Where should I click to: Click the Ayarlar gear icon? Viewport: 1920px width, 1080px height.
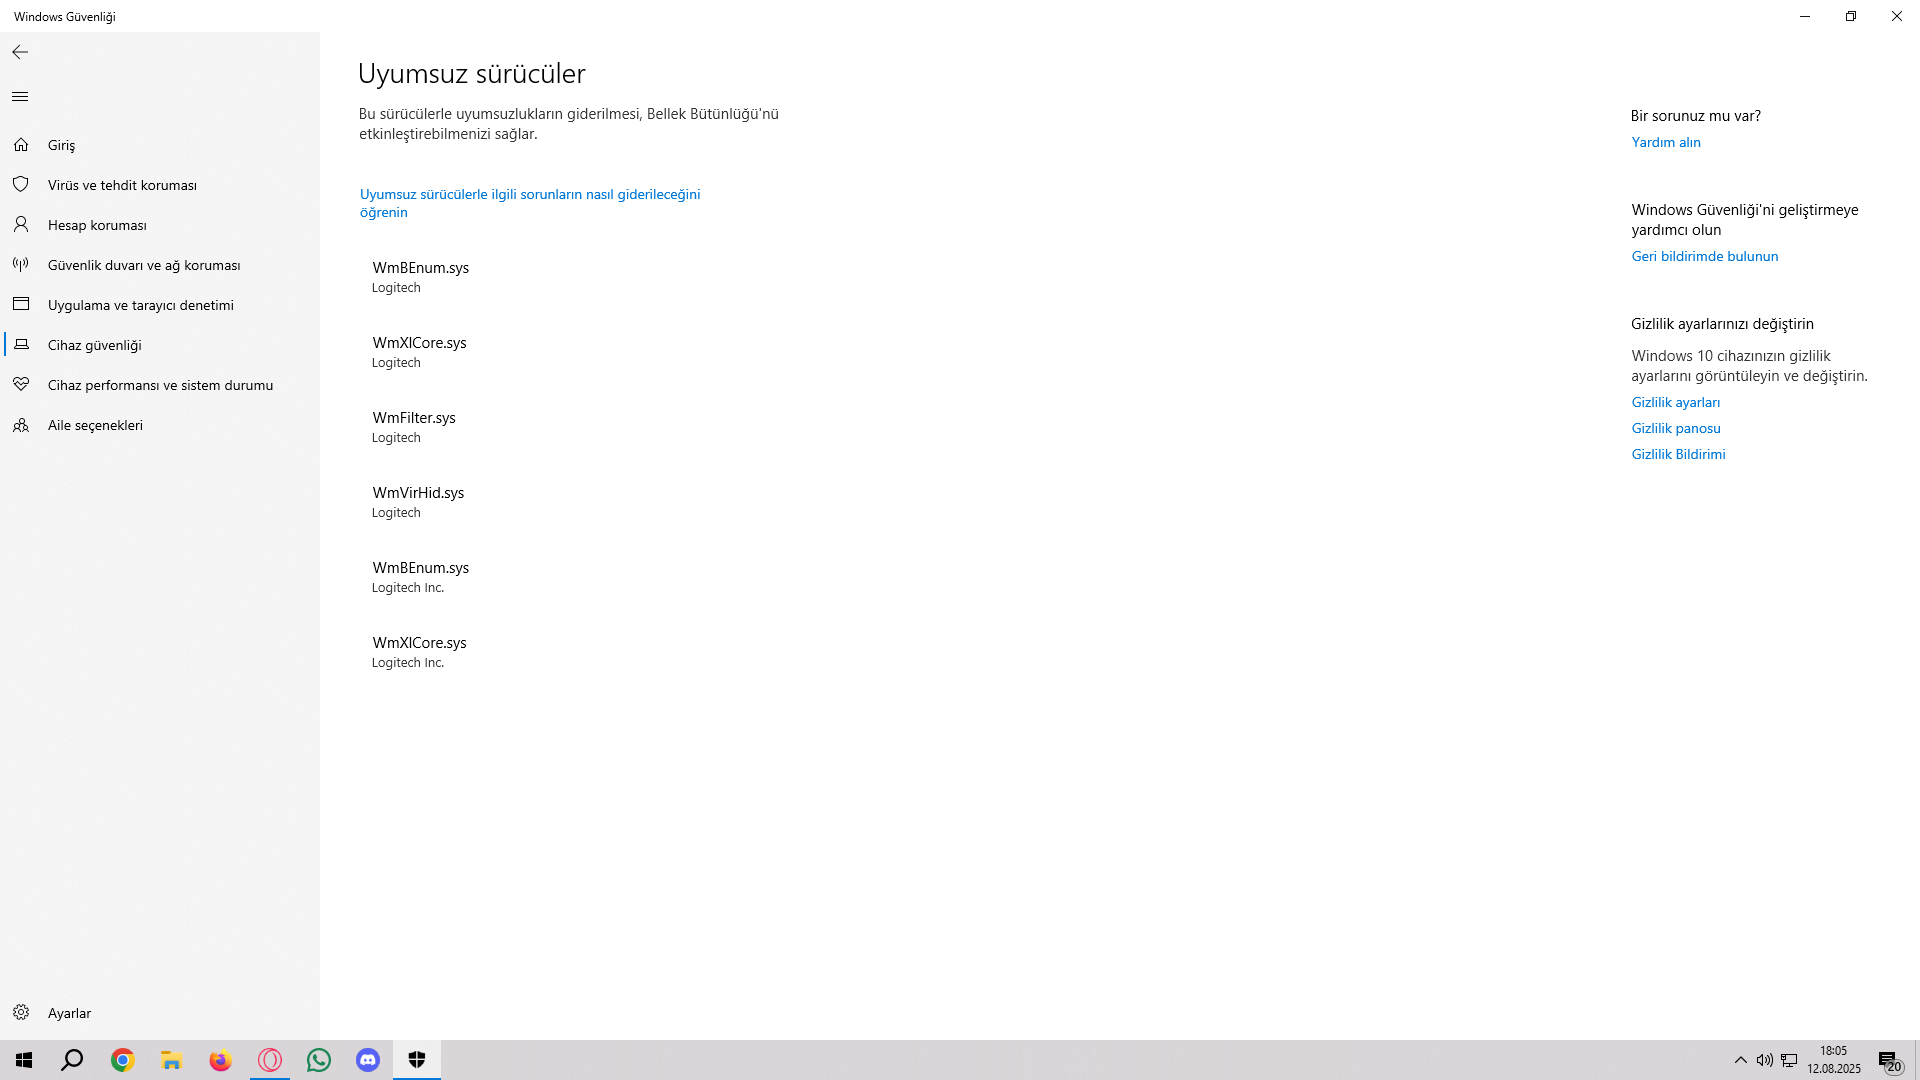21,1013
